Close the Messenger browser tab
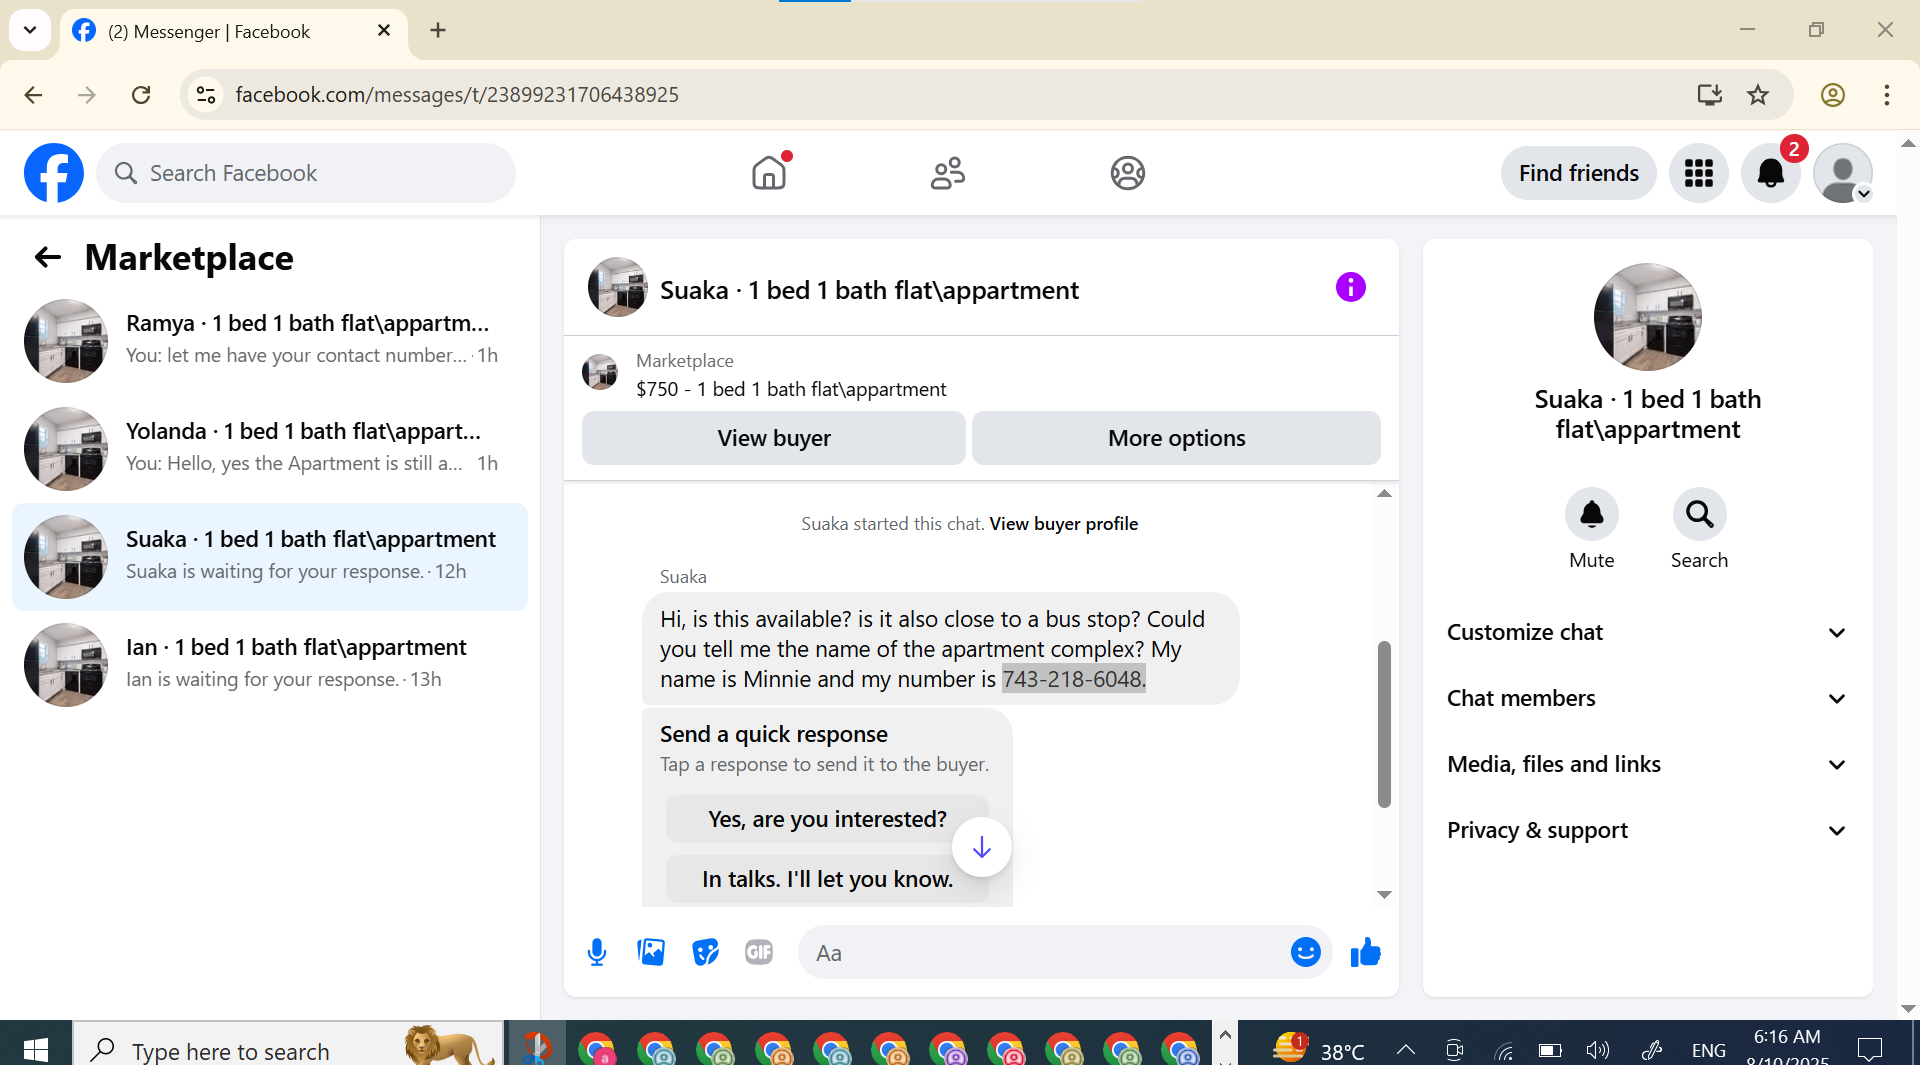 384,31
